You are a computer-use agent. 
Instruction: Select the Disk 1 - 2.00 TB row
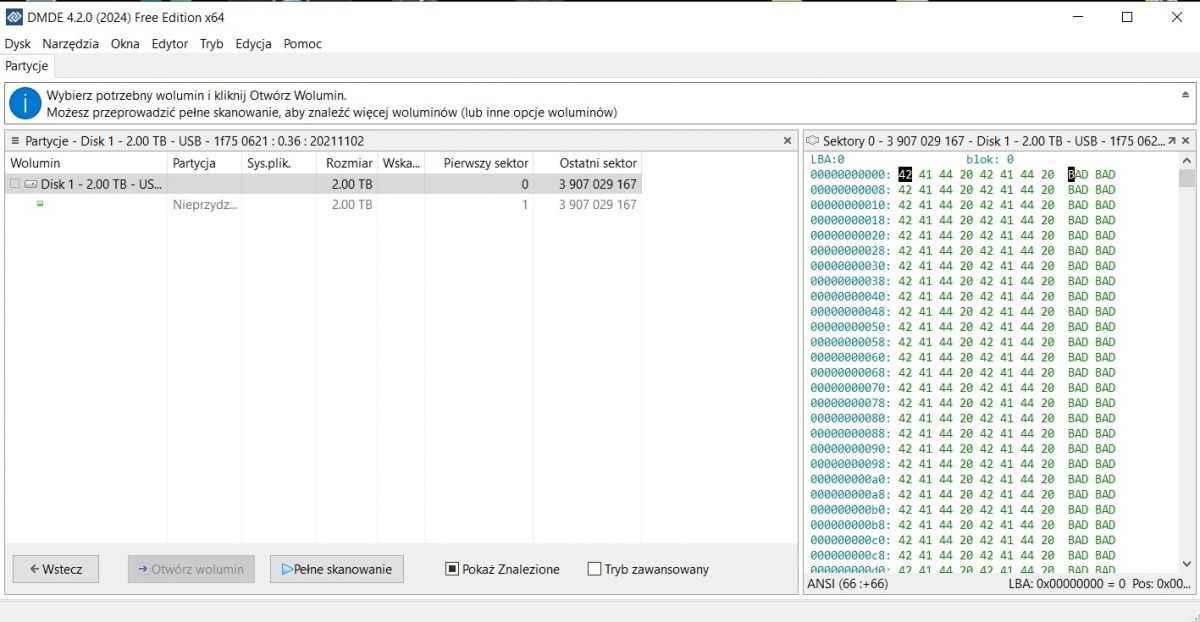coord(323,184)
